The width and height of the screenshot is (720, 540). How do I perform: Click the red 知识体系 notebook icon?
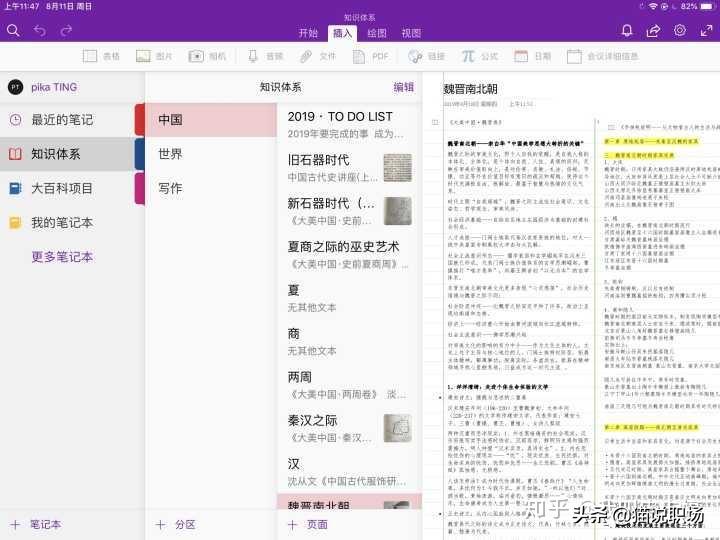coord(15,154)
